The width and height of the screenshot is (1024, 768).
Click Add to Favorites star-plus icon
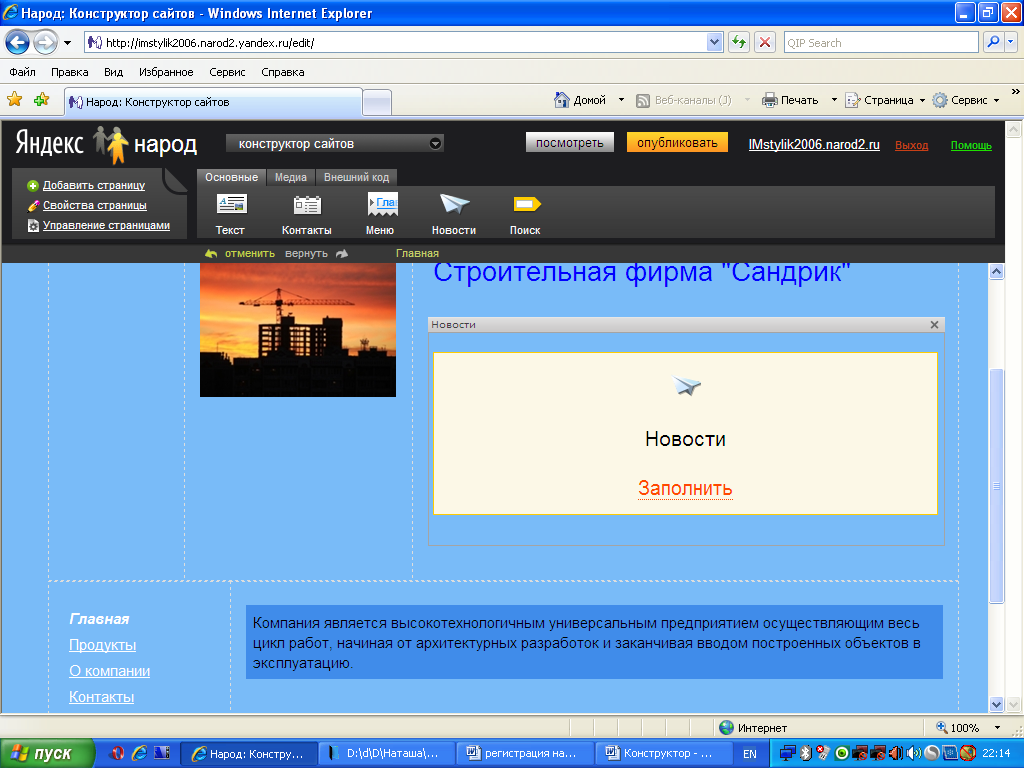coord(42,100)
